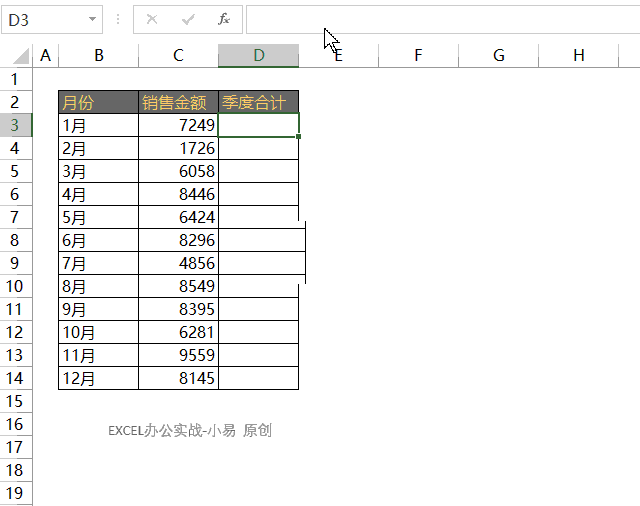
Task: Click the 销售金额 header cell
Action: point(178,102)
